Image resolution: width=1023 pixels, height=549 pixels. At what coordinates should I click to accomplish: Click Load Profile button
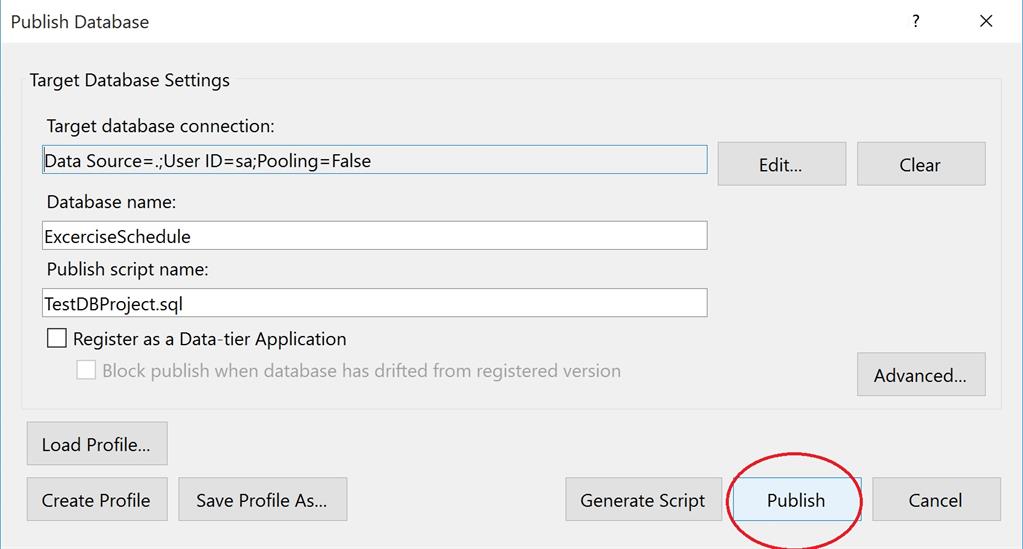click(96, 444)
